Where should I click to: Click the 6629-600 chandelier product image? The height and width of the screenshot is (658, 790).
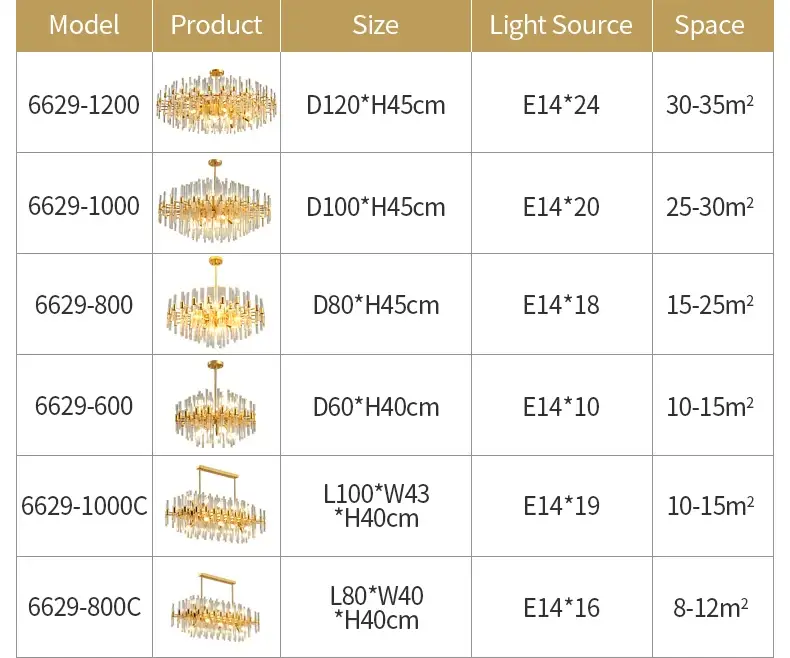click(x=215, y=404)
